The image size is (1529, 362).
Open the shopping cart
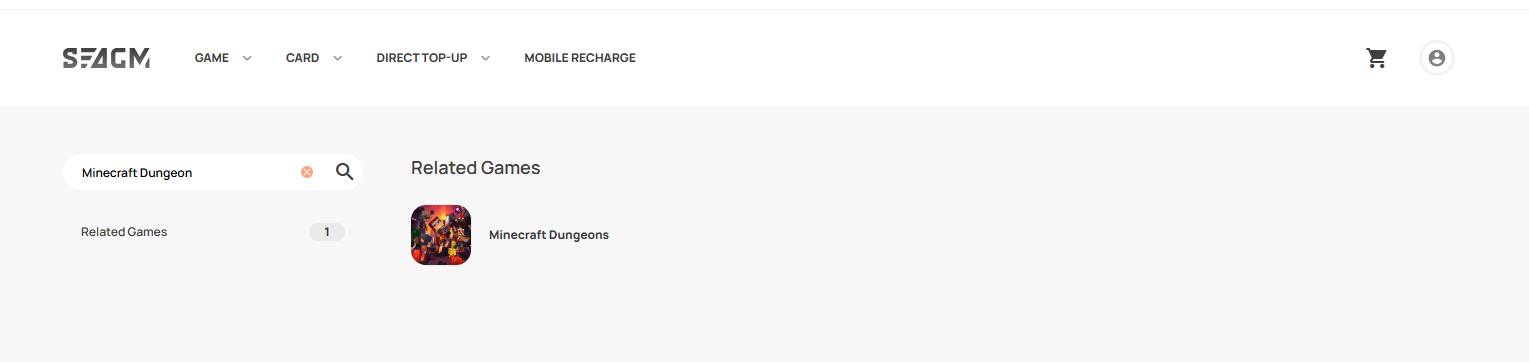(x=1377, y=58)
